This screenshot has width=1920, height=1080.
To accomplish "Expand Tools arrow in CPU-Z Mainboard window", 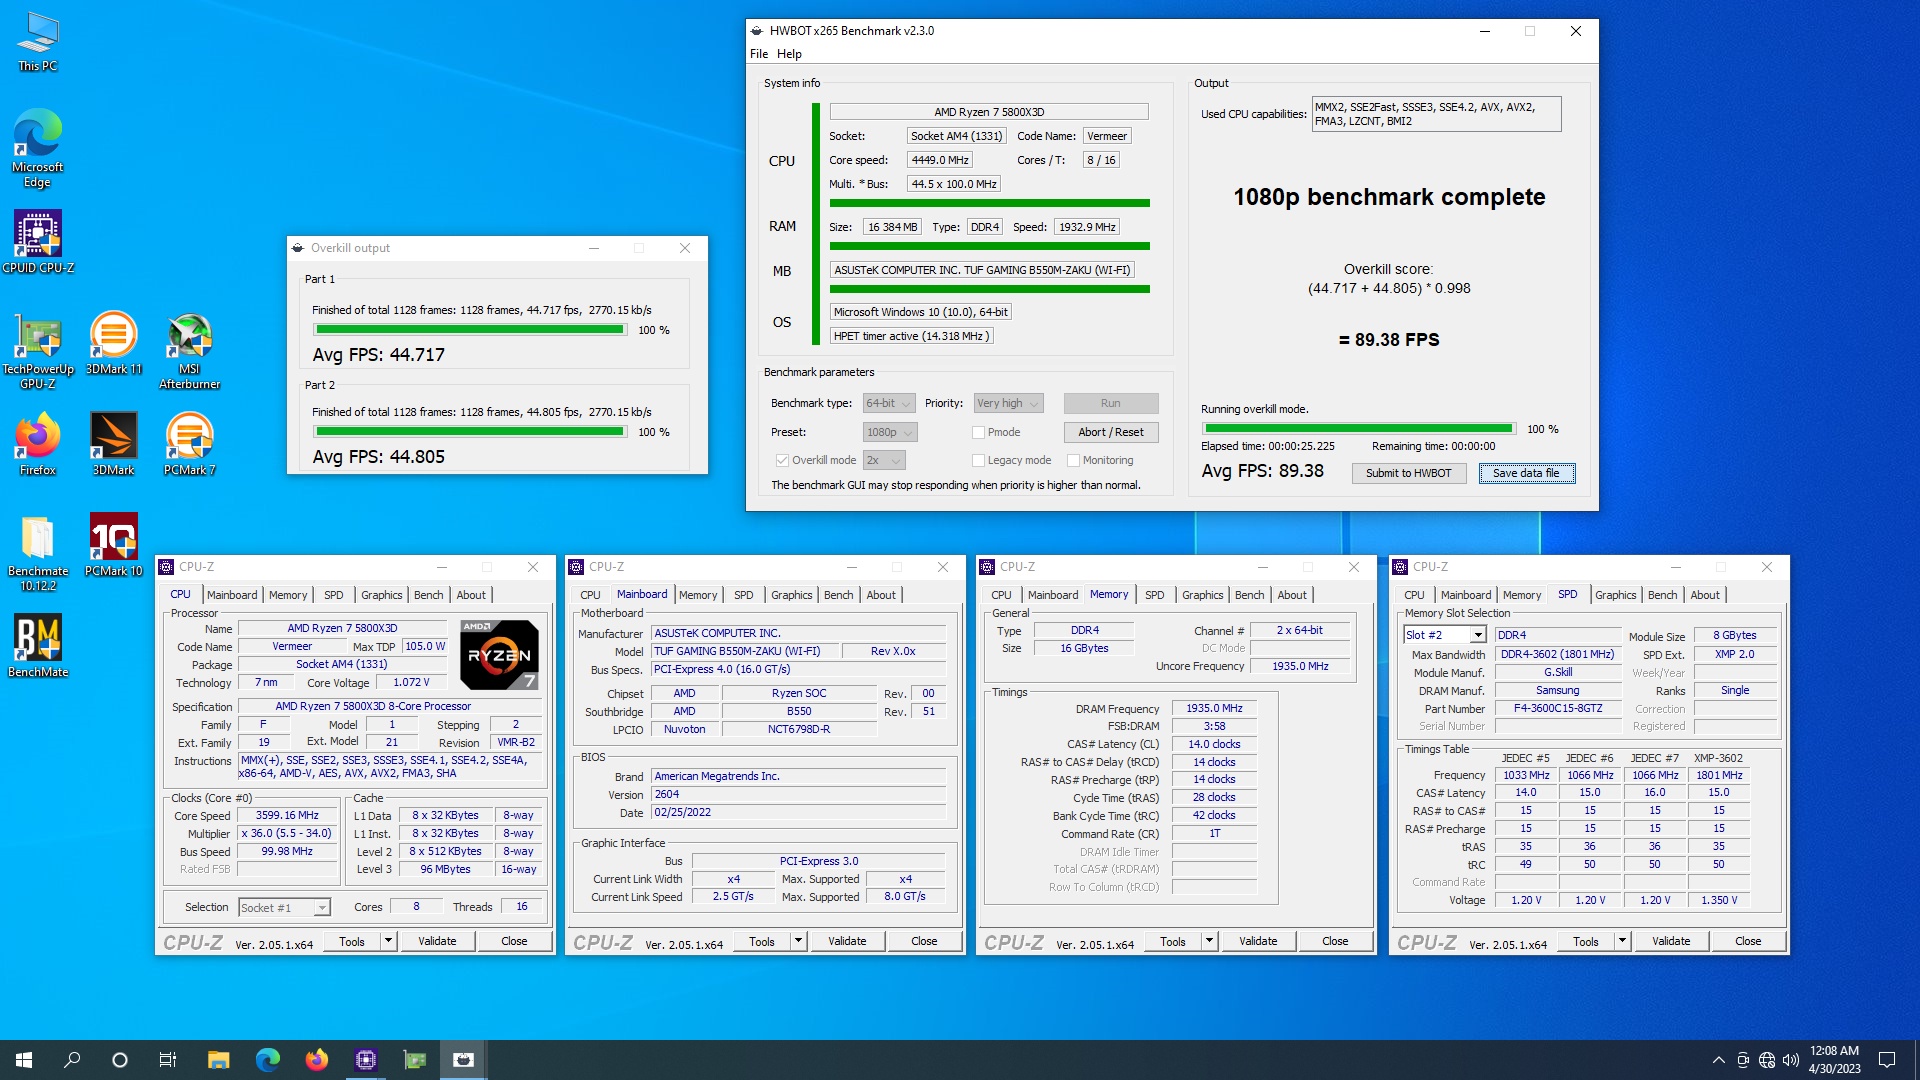I will click(798, 941).
